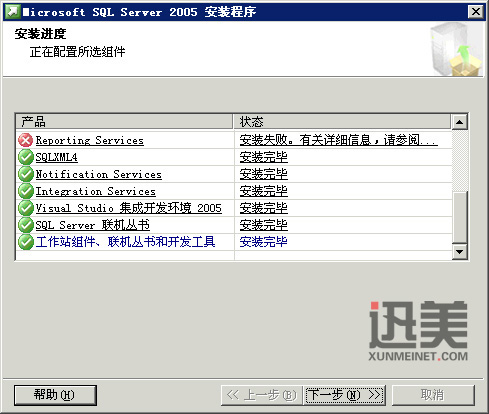Click the 下一步(N) button
This screenshot has width=489, height=414.
pos(345,395)
